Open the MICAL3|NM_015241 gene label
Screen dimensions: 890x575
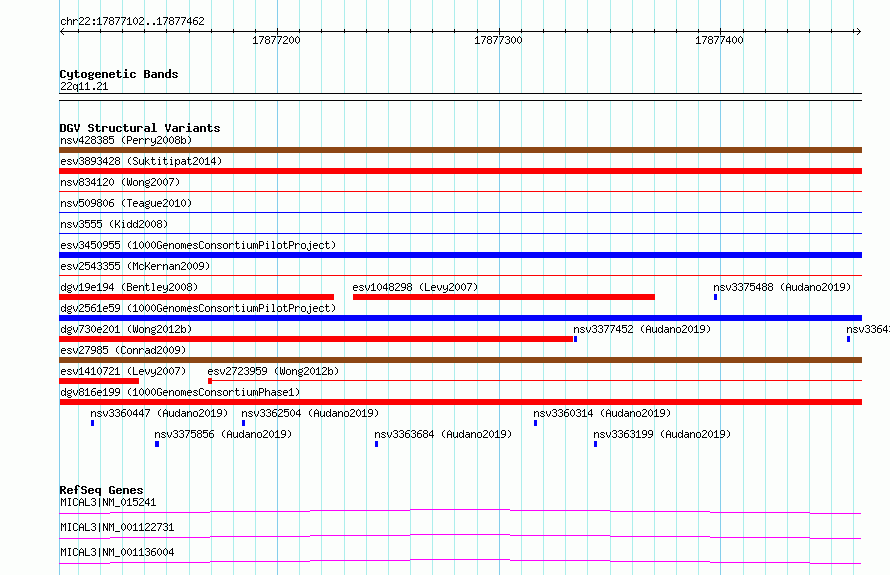108,502
